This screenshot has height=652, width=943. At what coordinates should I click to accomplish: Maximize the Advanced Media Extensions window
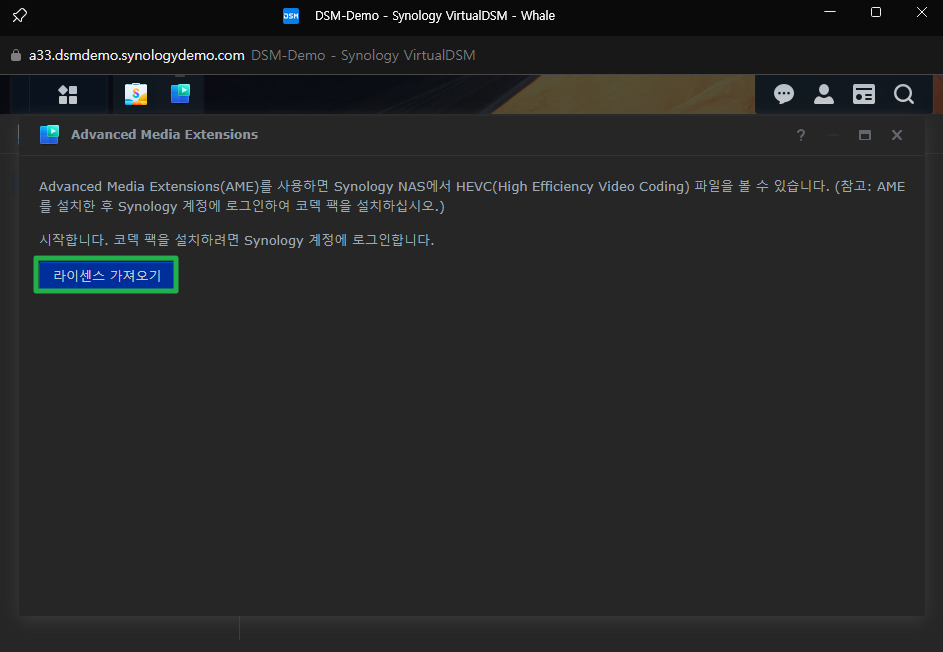click(865, 135)
